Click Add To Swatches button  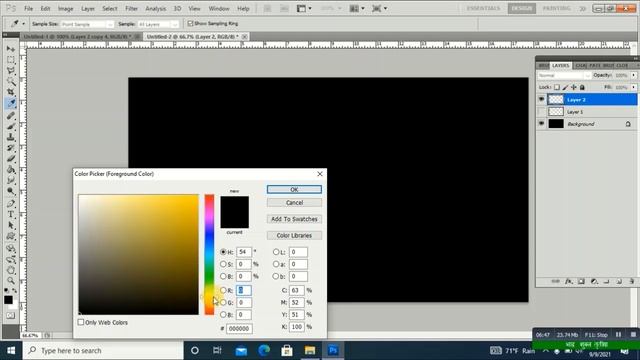tap(294, 219)
